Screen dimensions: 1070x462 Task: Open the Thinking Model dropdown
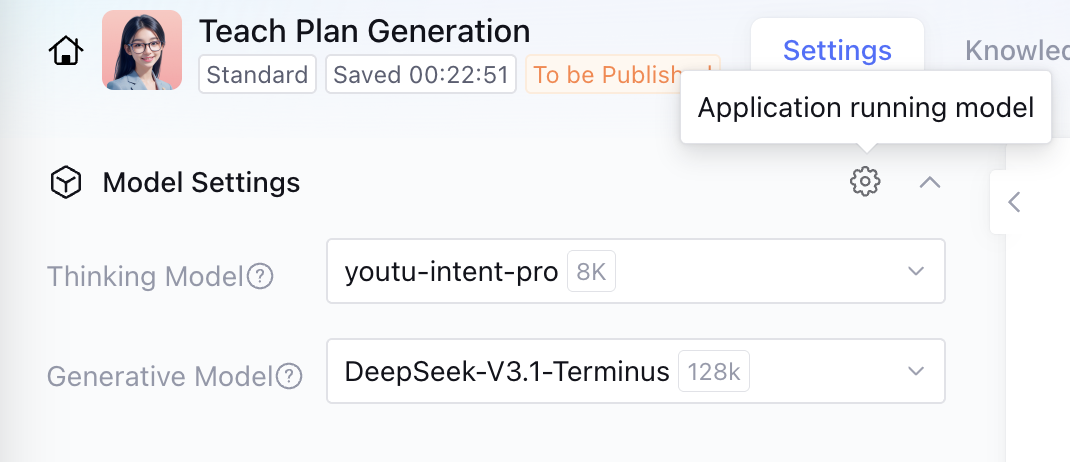(635, 271)
